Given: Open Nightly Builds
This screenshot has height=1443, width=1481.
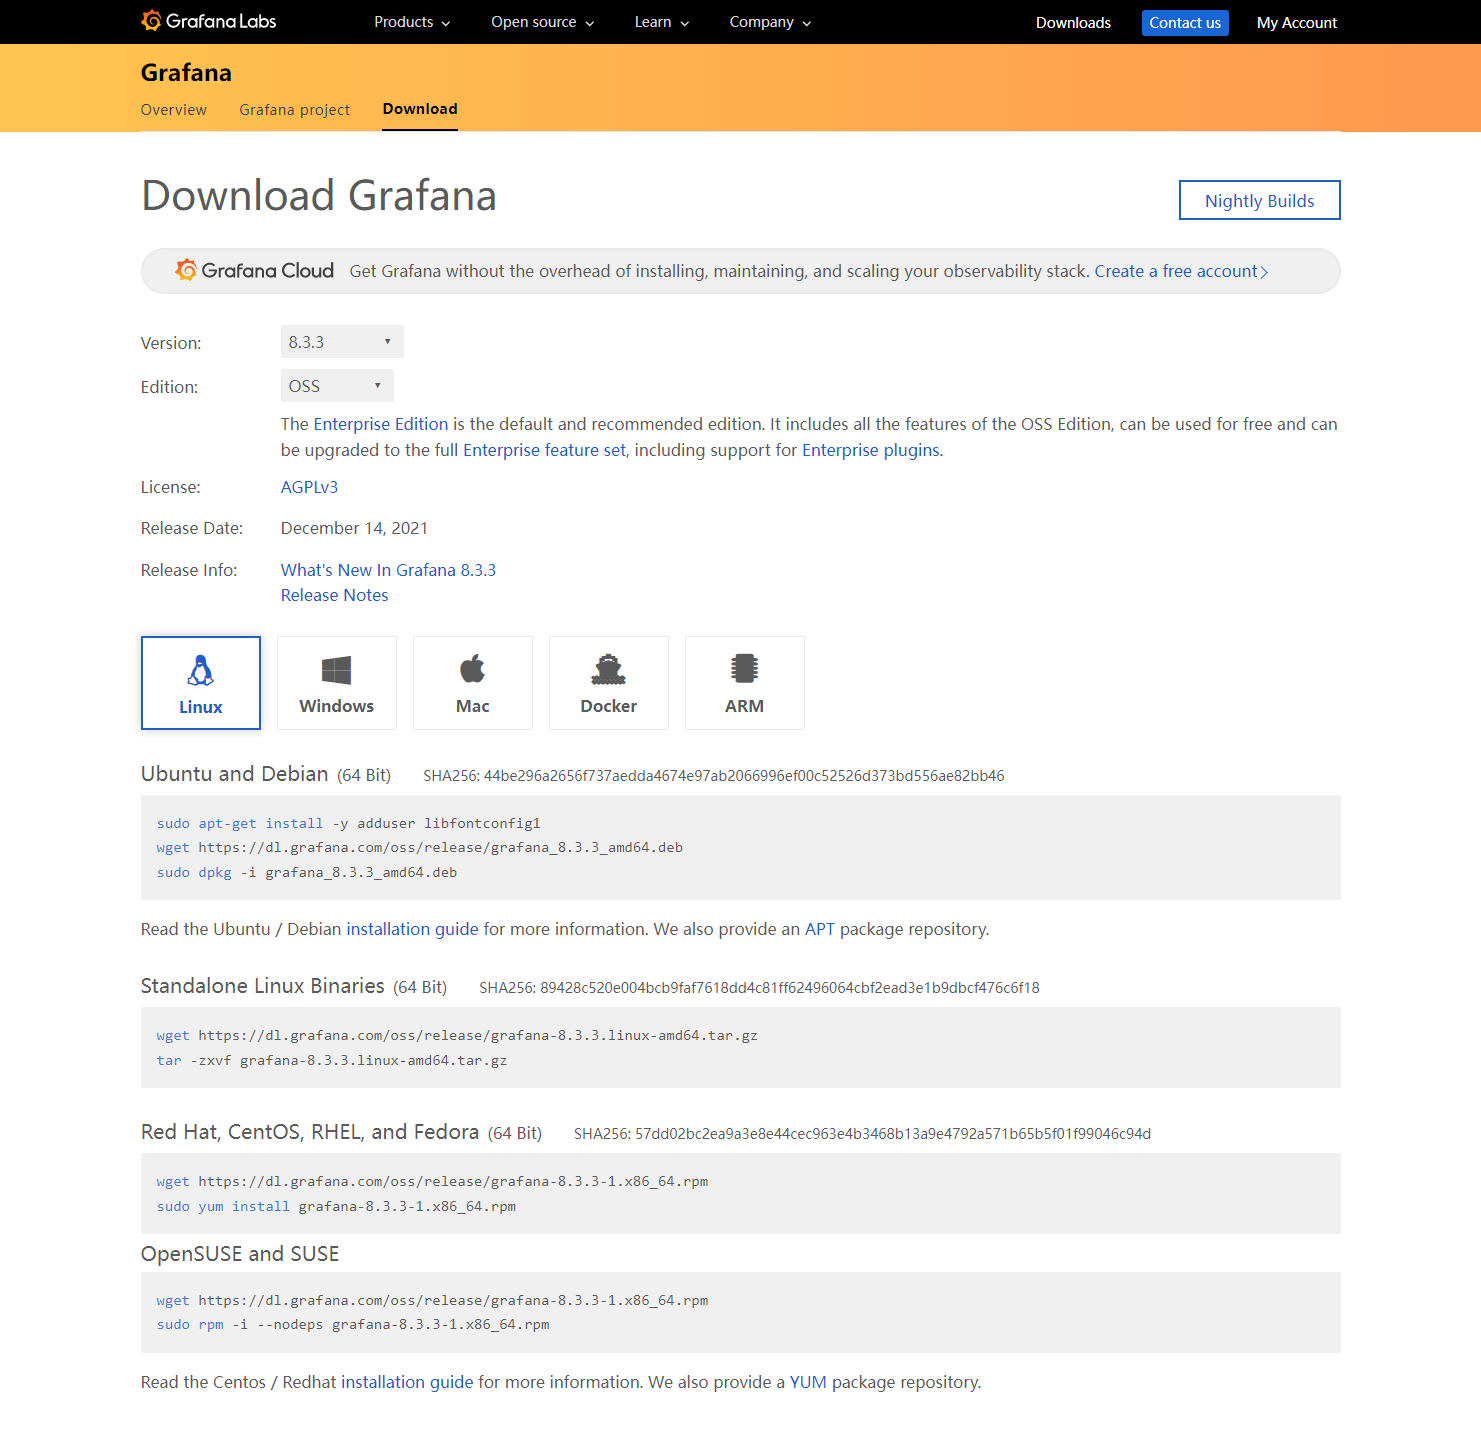Looking at the screenshot, I should click(x=1260, y=200).
